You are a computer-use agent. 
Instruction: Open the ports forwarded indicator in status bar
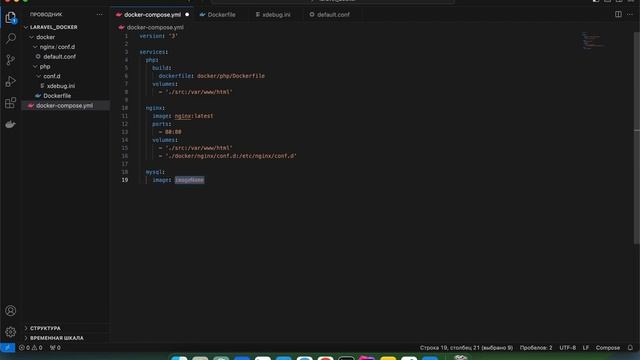click(x=55, y=348)
